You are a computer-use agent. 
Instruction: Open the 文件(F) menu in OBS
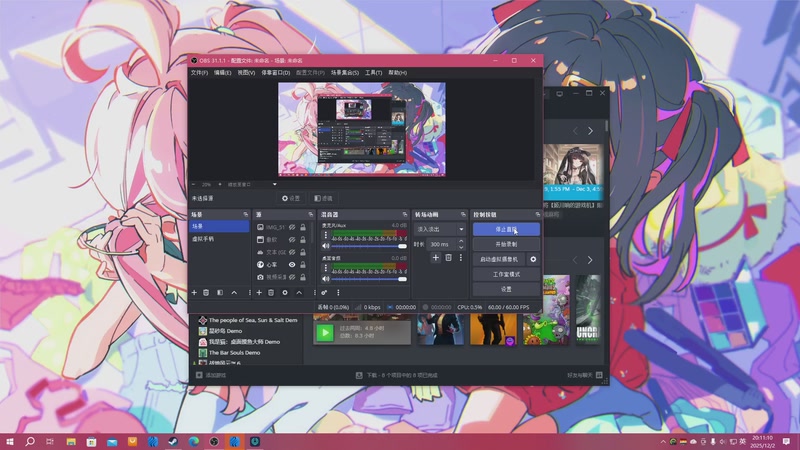coord(199,73)
